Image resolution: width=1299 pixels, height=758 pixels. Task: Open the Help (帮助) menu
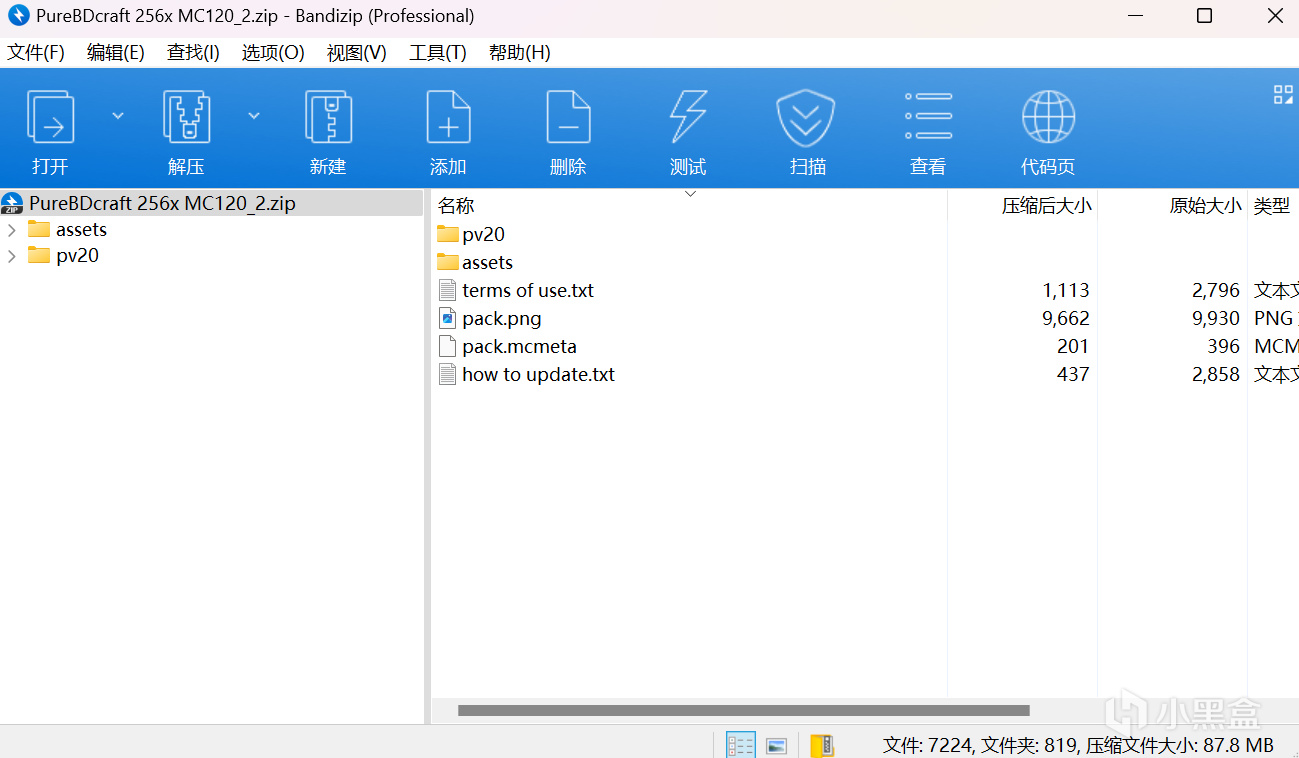[520, 53]
